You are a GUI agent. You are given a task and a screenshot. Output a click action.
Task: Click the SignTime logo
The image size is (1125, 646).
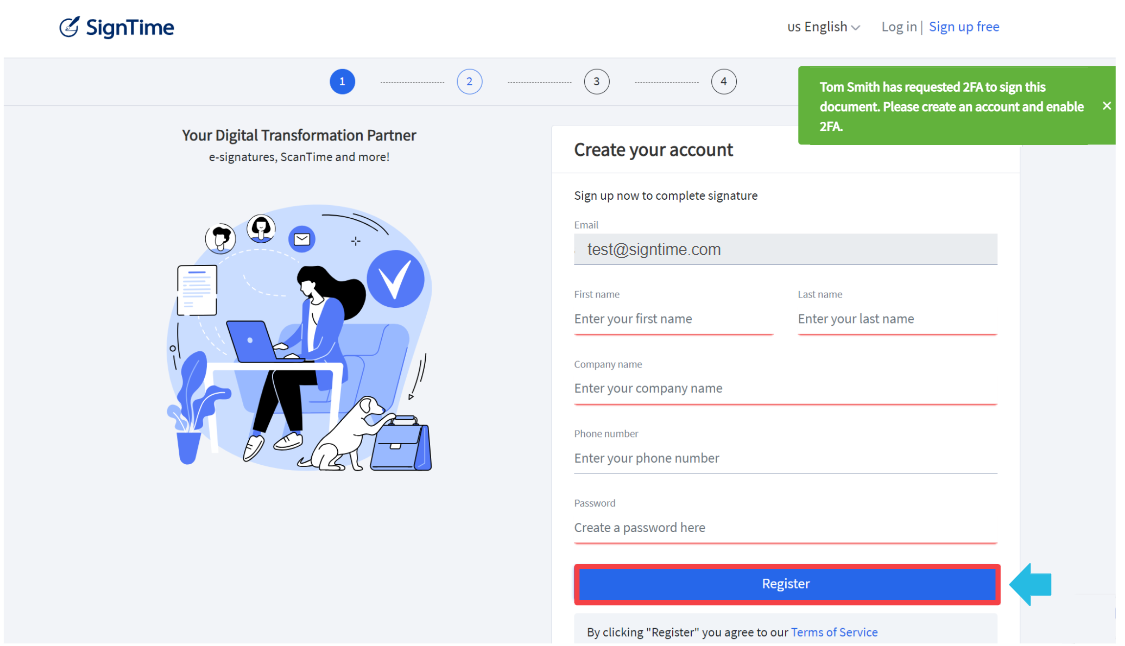[116, 26]
